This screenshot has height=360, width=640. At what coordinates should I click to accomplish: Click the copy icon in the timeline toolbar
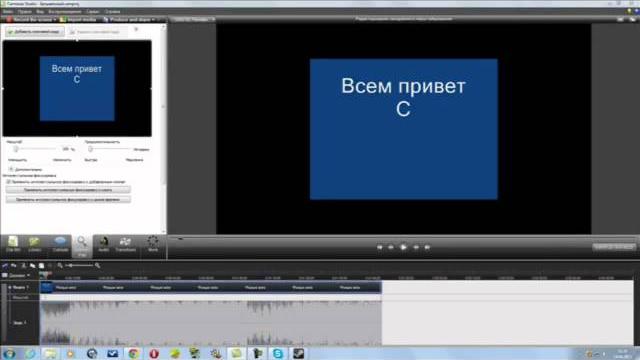pyautogui.click(x=42, y=266)
